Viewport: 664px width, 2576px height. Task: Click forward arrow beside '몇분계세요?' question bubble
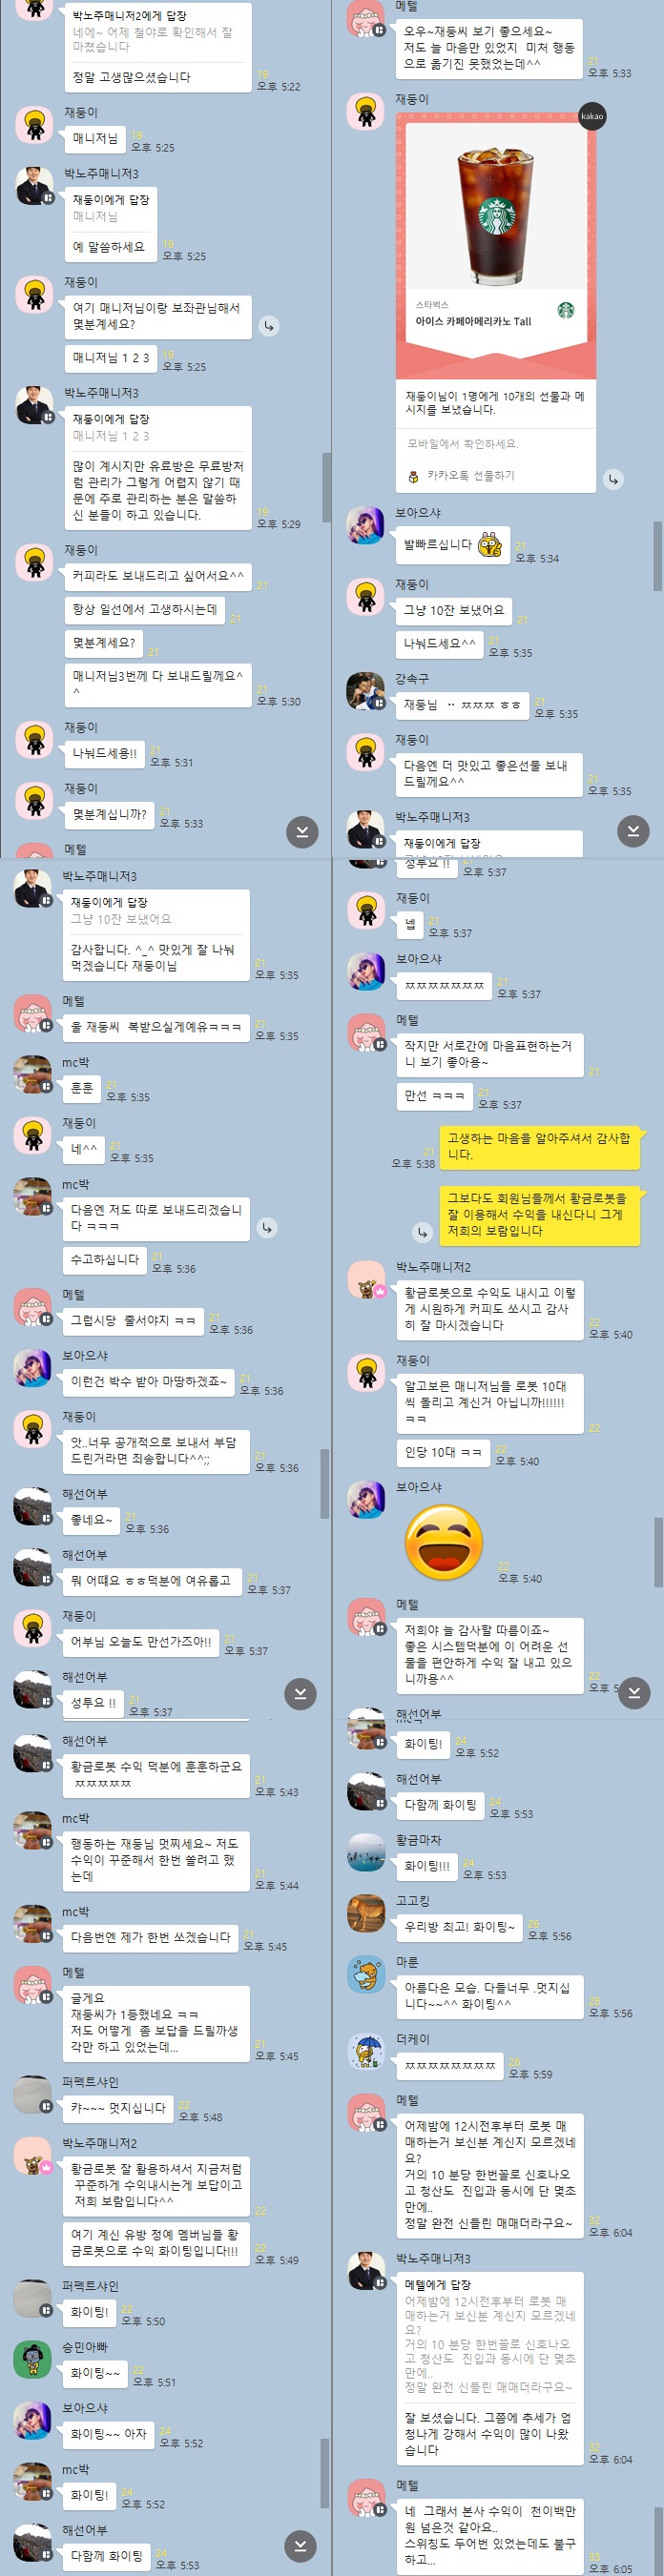[x=268, y=326]
